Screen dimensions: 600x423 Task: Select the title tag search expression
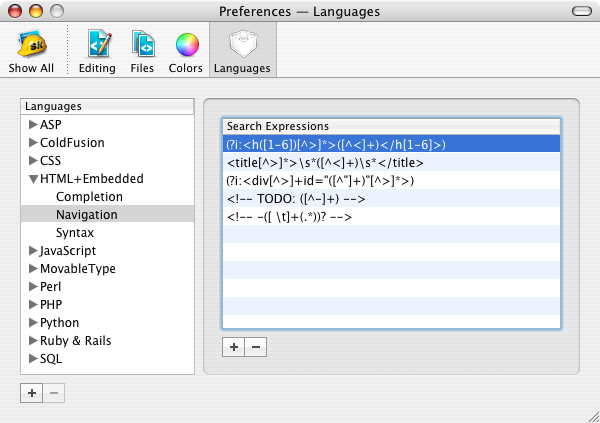[325, 163]
